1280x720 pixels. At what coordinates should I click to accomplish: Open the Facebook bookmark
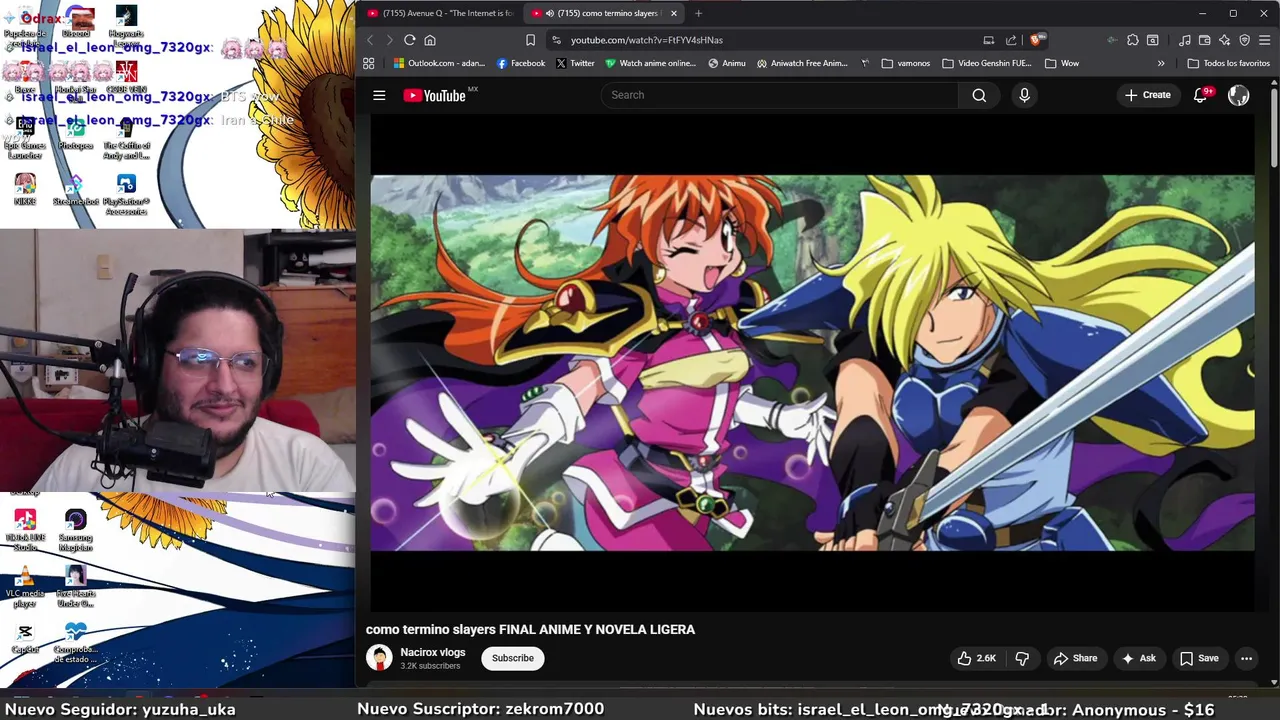tap(521, 63)
